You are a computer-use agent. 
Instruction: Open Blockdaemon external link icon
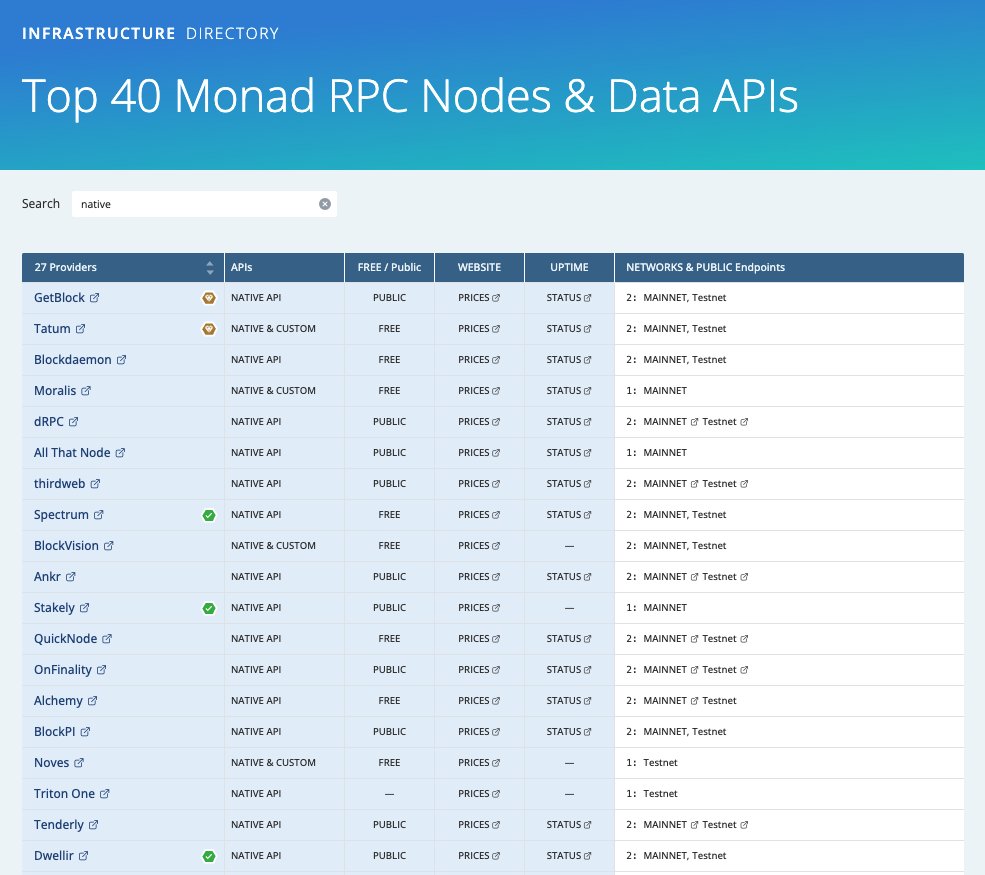[121, 360]
